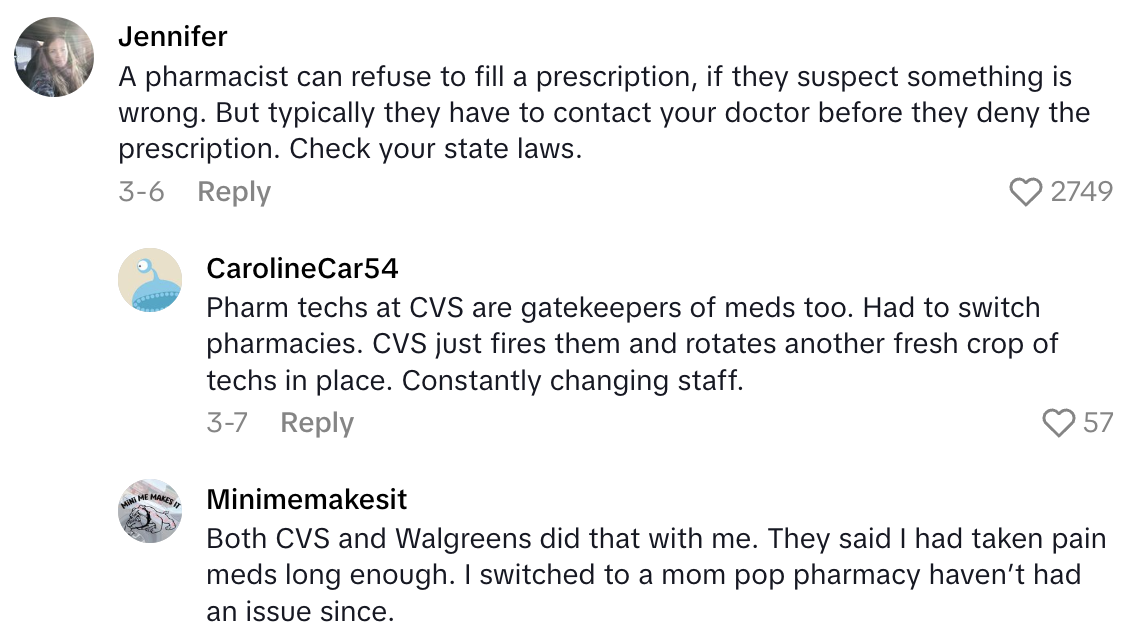This screenshot has width=1146, height=632.
Task: Go to Minimemakesit's profile by name
Action: point(307,499)
